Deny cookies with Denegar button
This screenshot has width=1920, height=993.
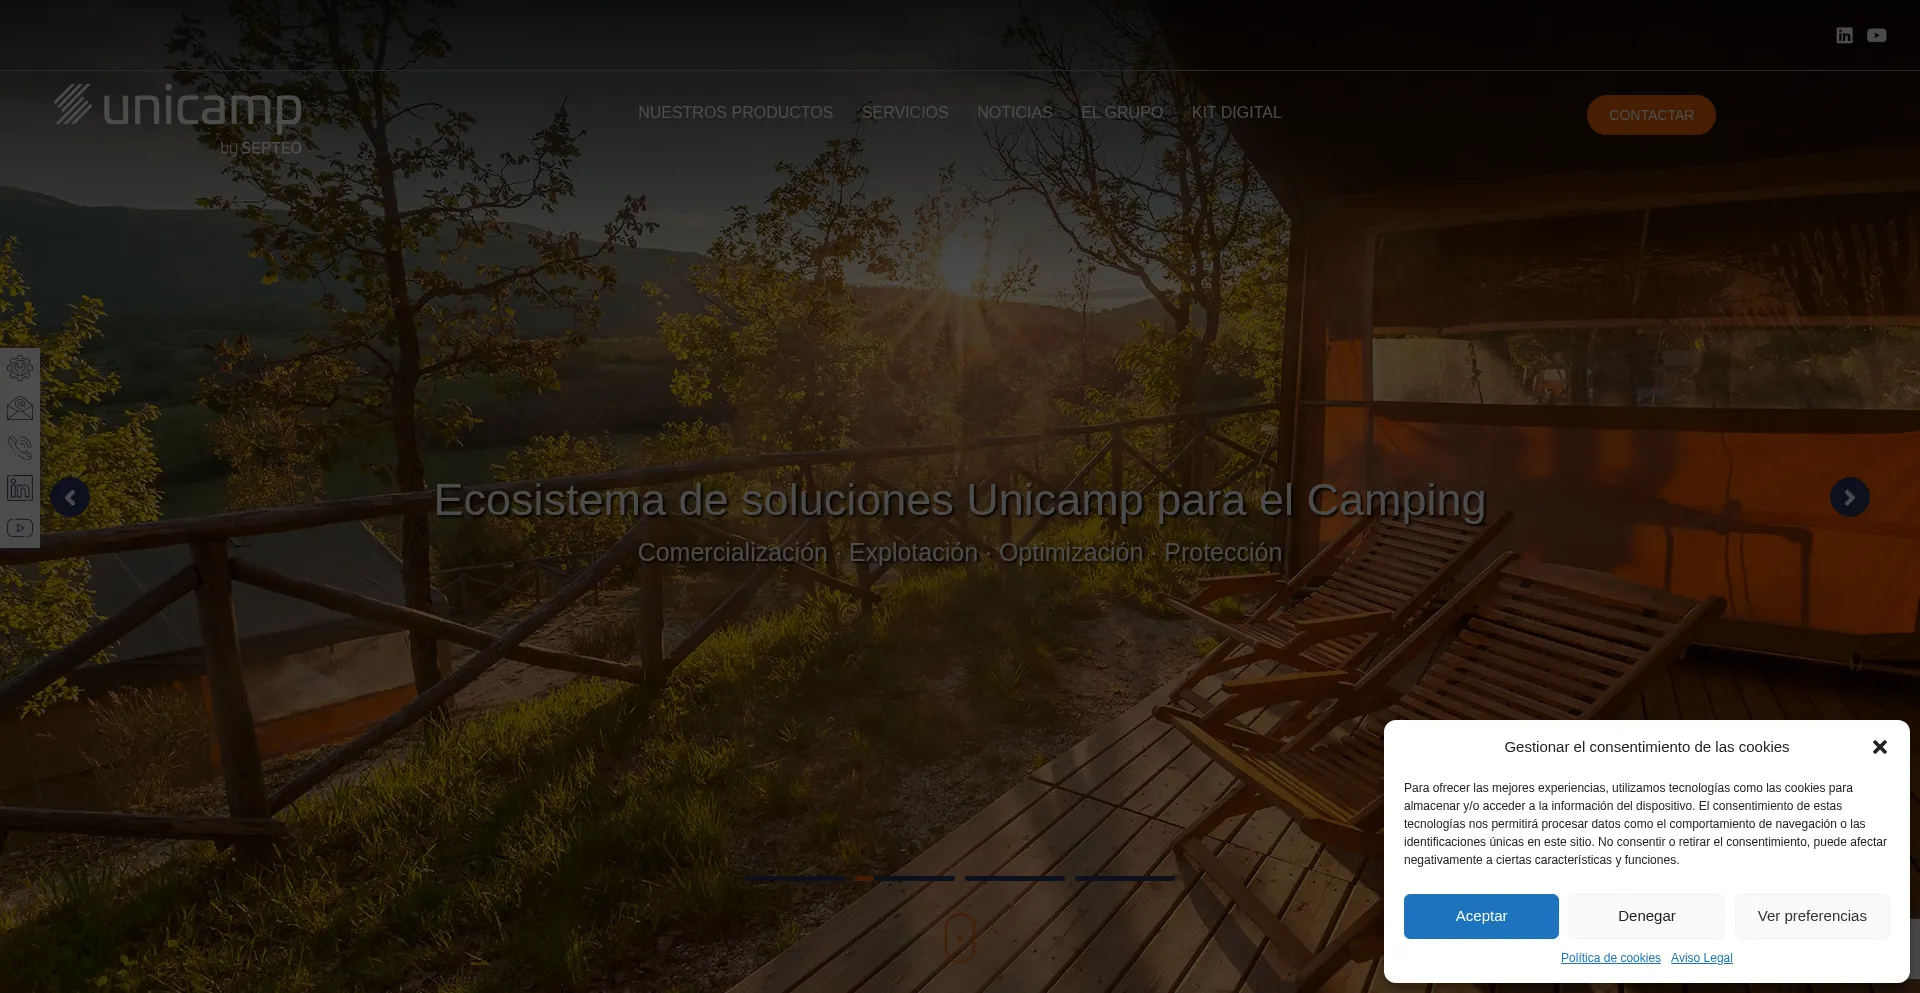(1646, 916)
